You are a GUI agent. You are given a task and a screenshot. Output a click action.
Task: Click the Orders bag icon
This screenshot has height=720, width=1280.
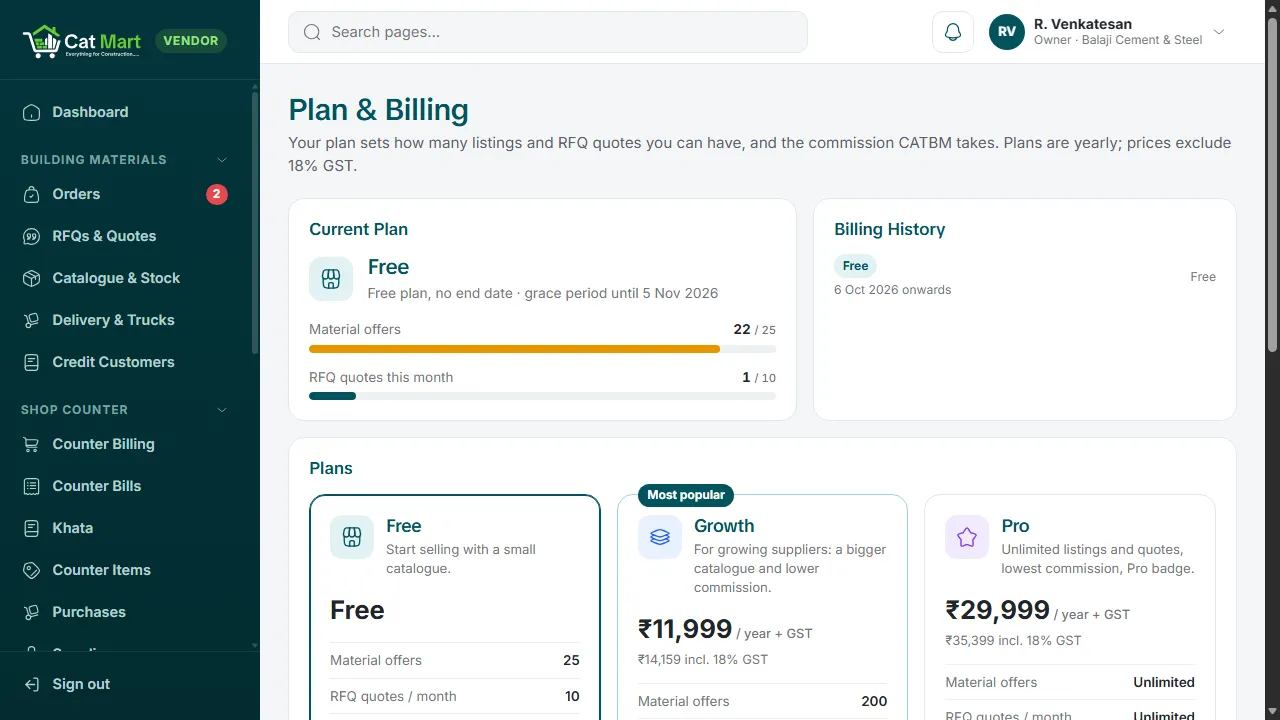click(32, 194)
